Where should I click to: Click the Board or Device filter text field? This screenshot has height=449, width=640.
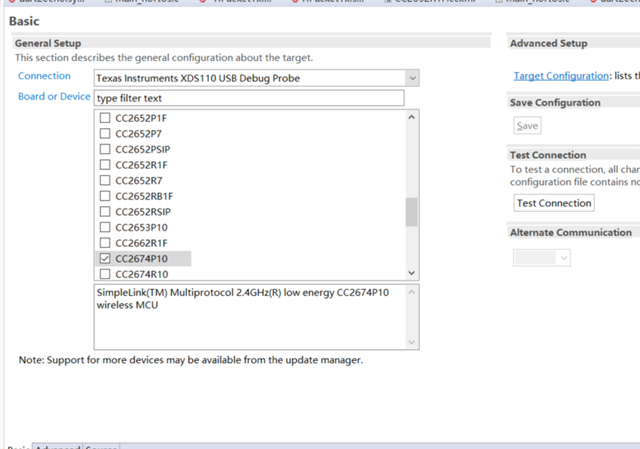(x=249, y=98)
